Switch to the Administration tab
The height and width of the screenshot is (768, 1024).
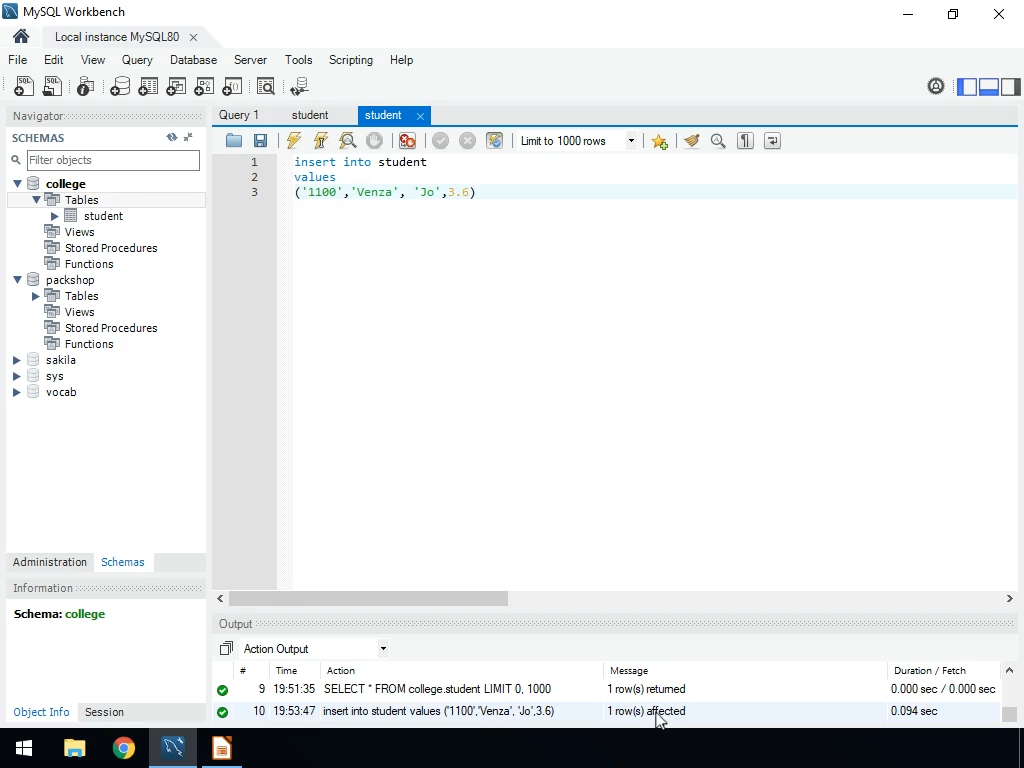[50, 562]
